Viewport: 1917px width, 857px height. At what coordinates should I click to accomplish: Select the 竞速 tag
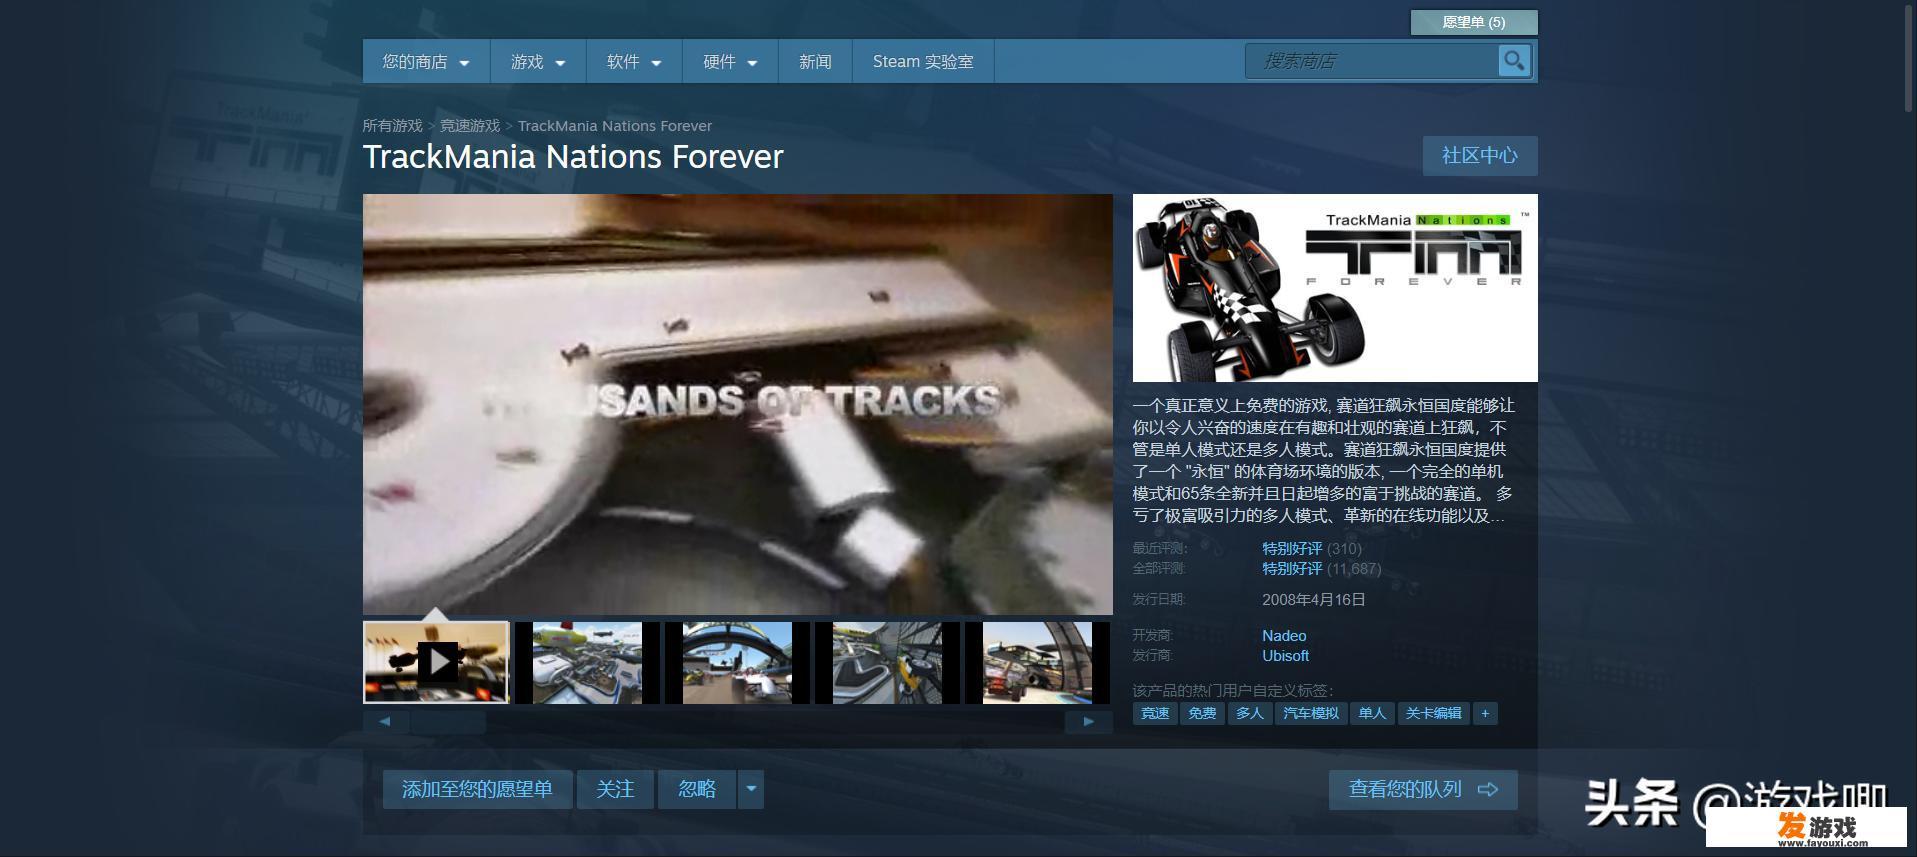[1155, 713]
